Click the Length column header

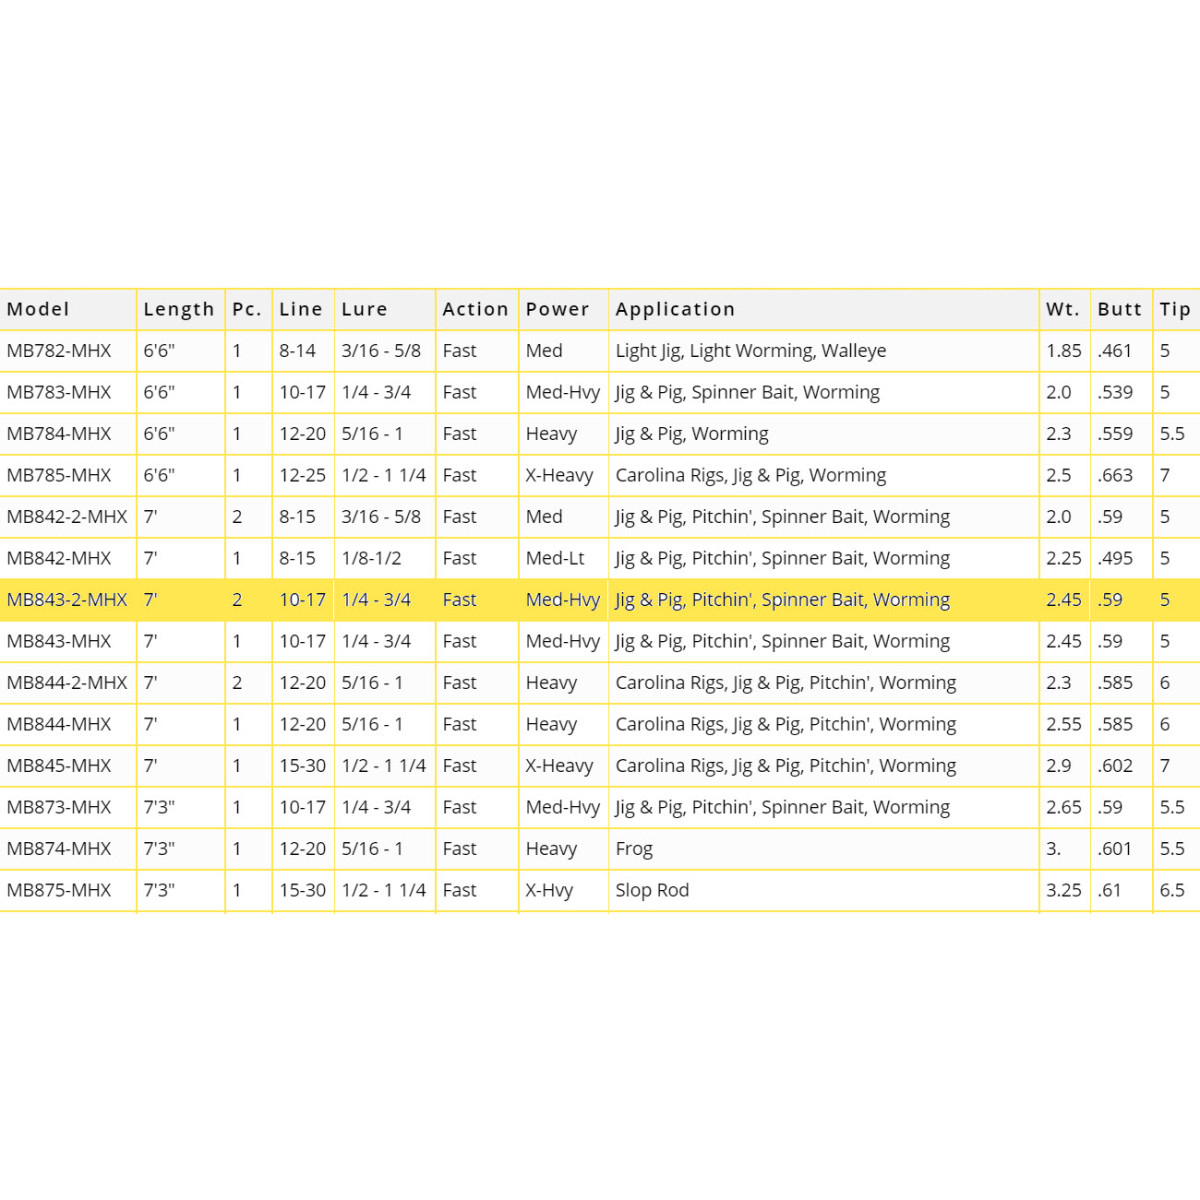(178, 309)
